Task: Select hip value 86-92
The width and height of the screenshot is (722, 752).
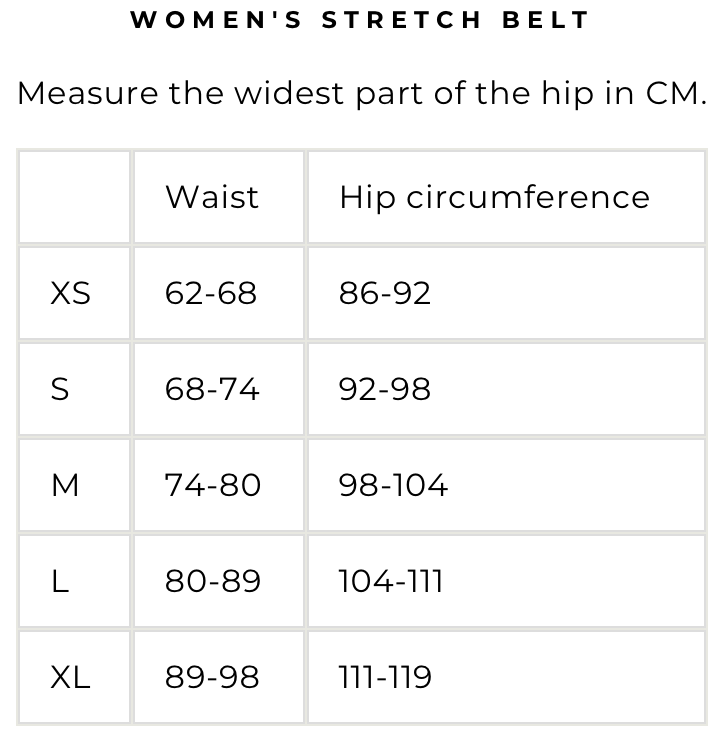Action: (385, 293)
